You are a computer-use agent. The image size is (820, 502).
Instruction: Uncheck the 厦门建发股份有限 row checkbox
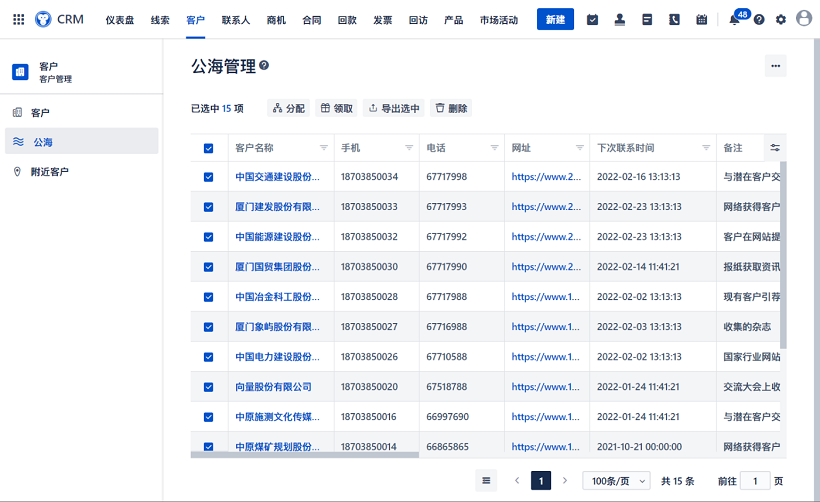coord(208,207)
